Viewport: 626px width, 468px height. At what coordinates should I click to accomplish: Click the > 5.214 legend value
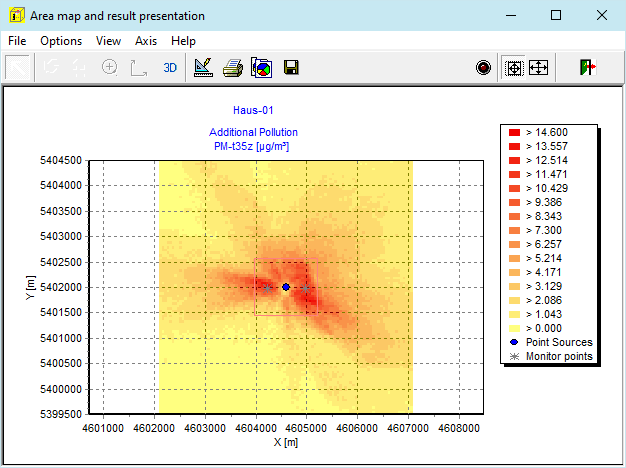[544, 258]
